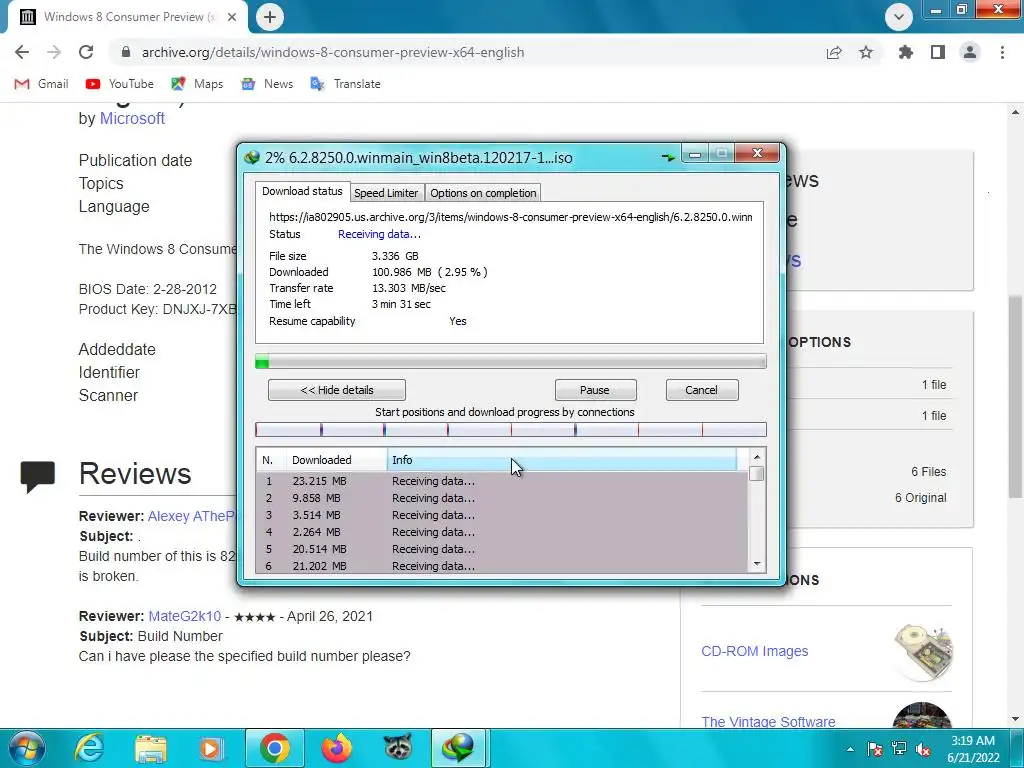Click the CD-ROM Images thumbnail
This screenshot has width=1024, height=768.
[923, 652]
